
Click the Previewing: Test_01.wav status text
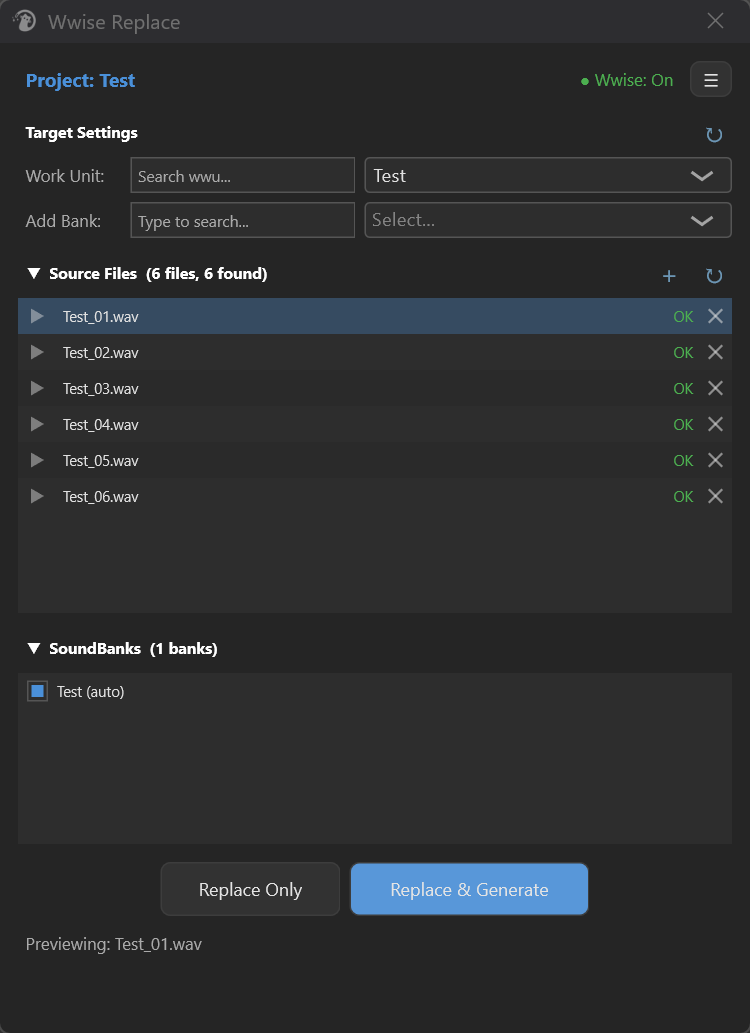pos(113,944)
